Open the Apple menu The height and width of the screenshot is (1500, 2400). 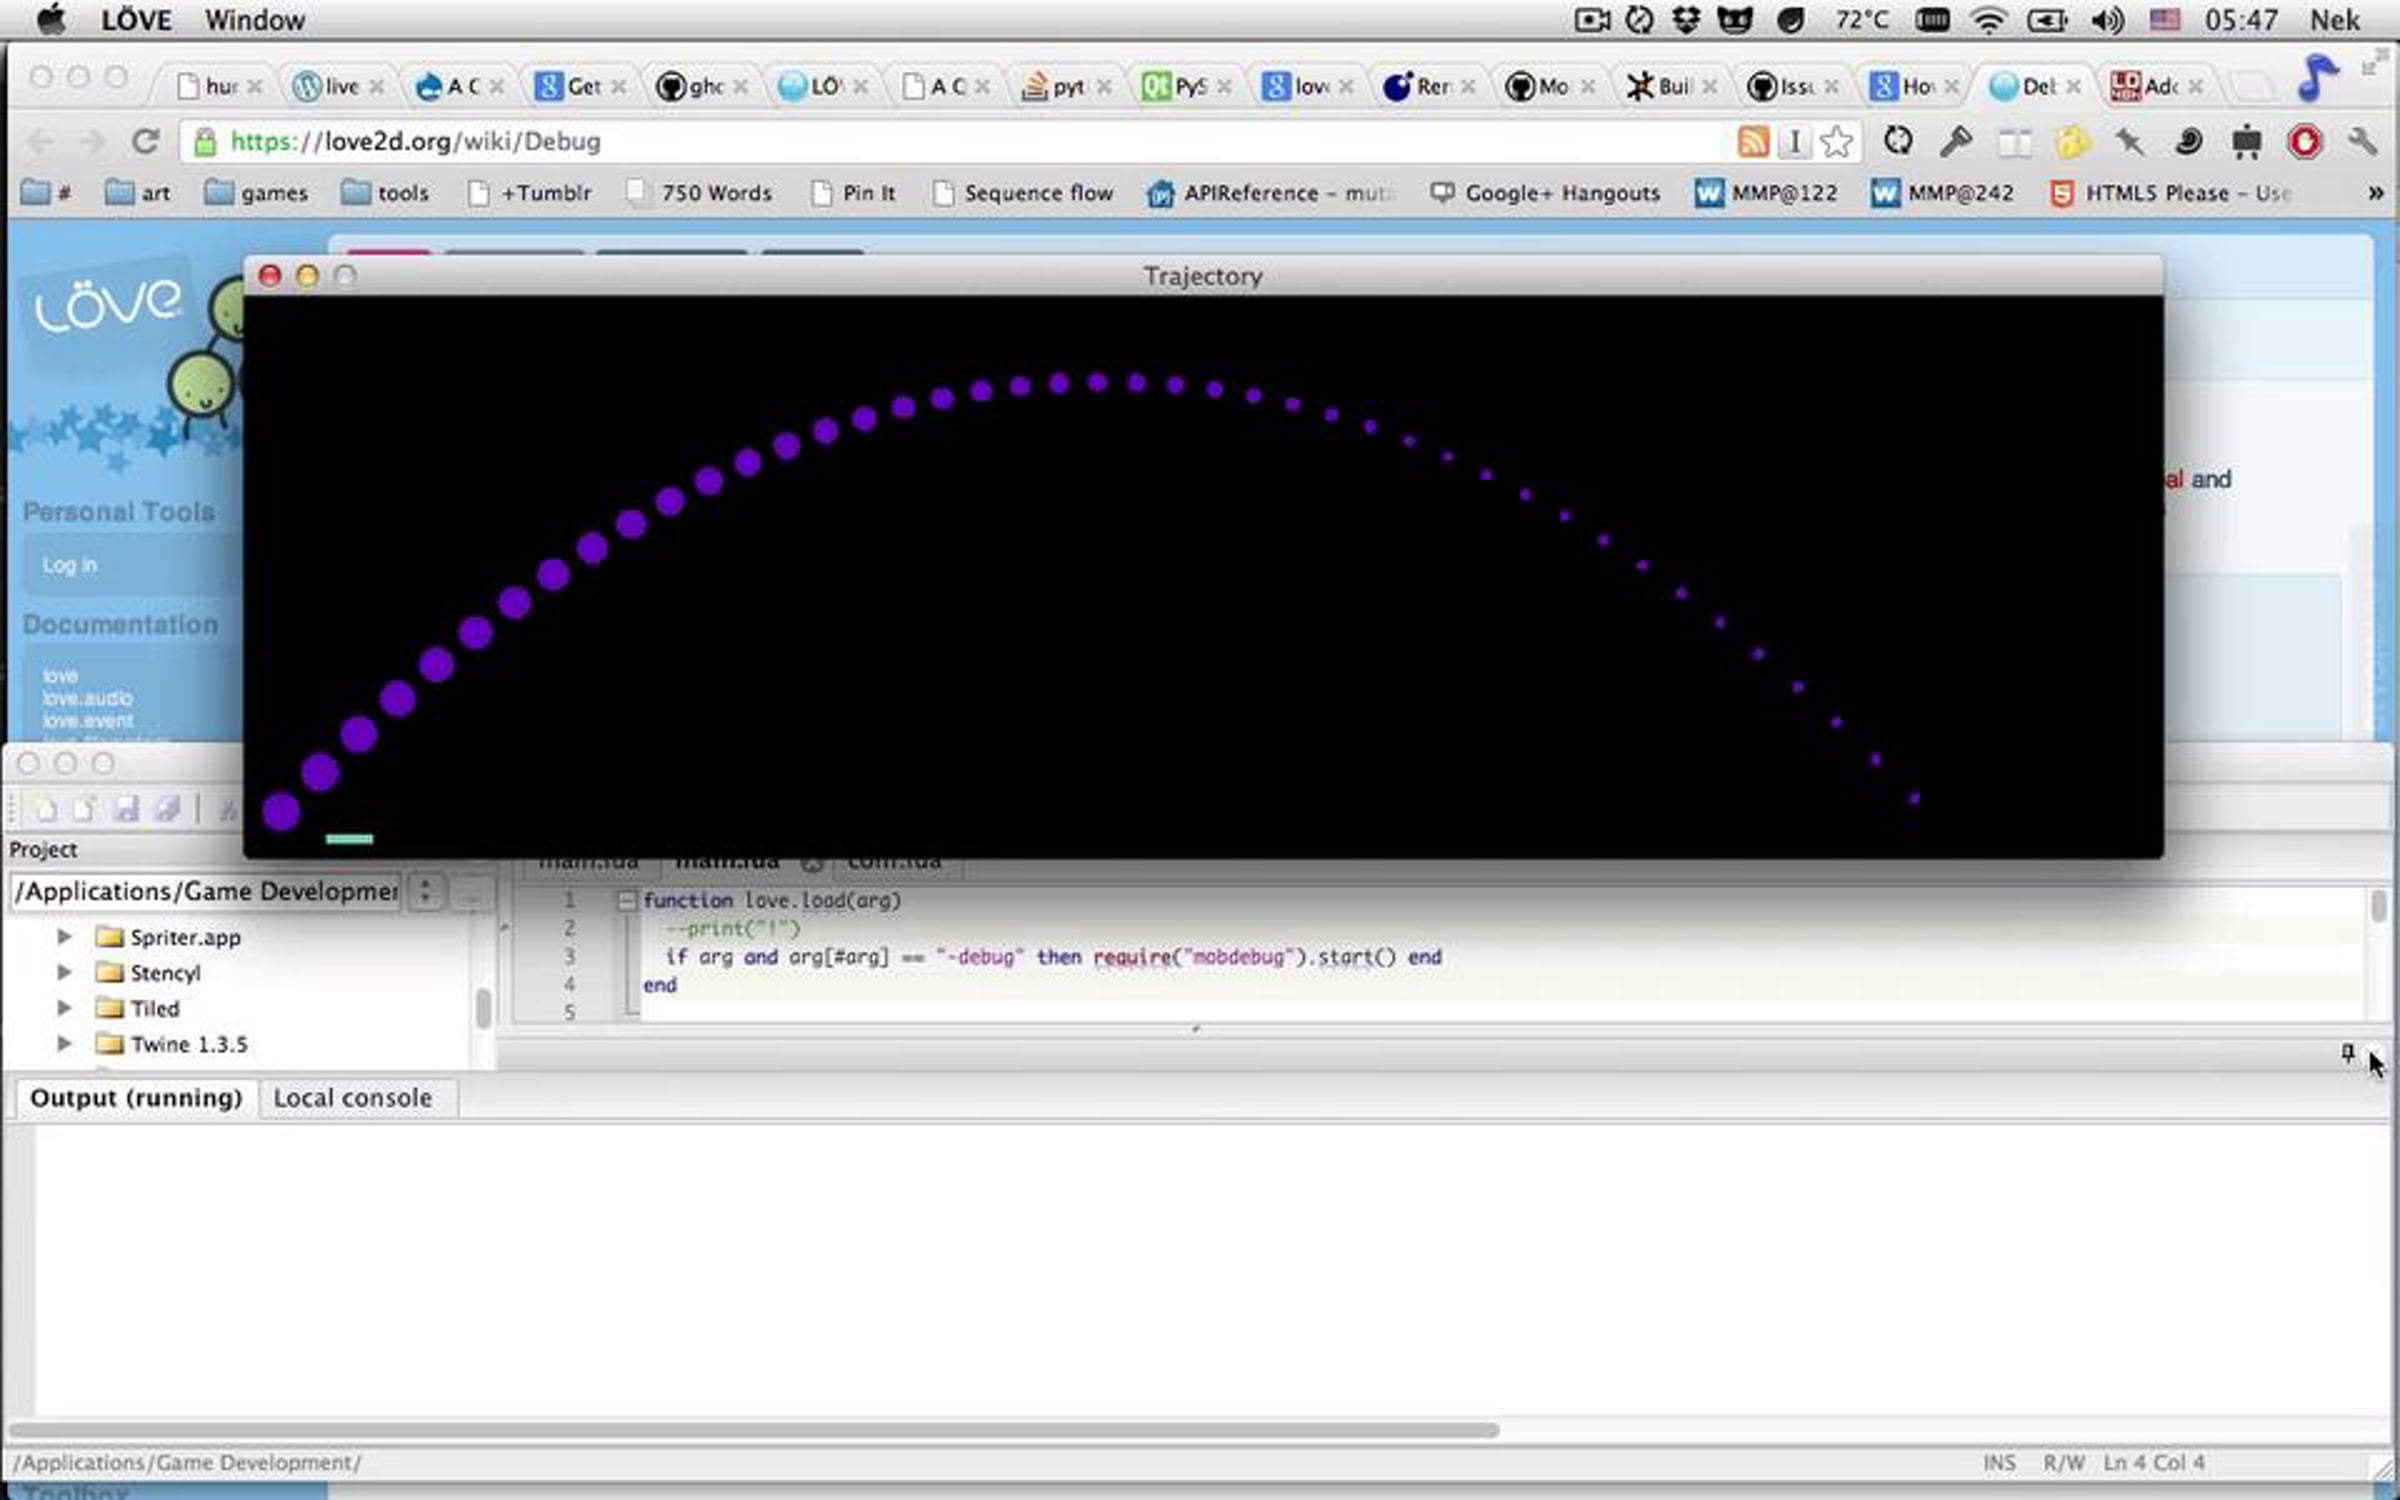[51, 19]
